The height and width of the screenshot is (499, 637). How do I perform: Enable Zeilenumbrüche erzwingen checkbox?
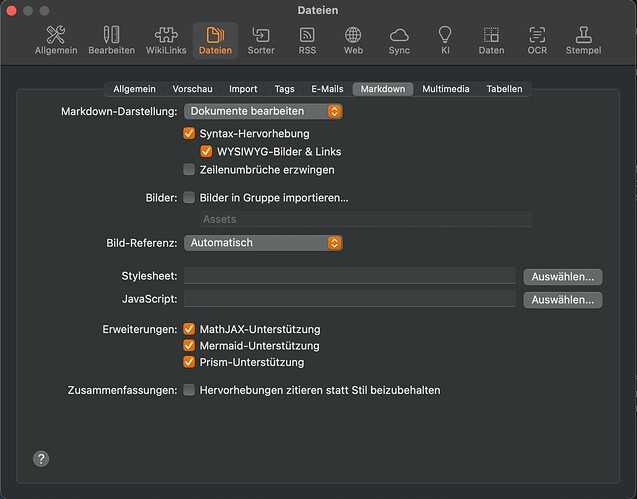point(189,170)
